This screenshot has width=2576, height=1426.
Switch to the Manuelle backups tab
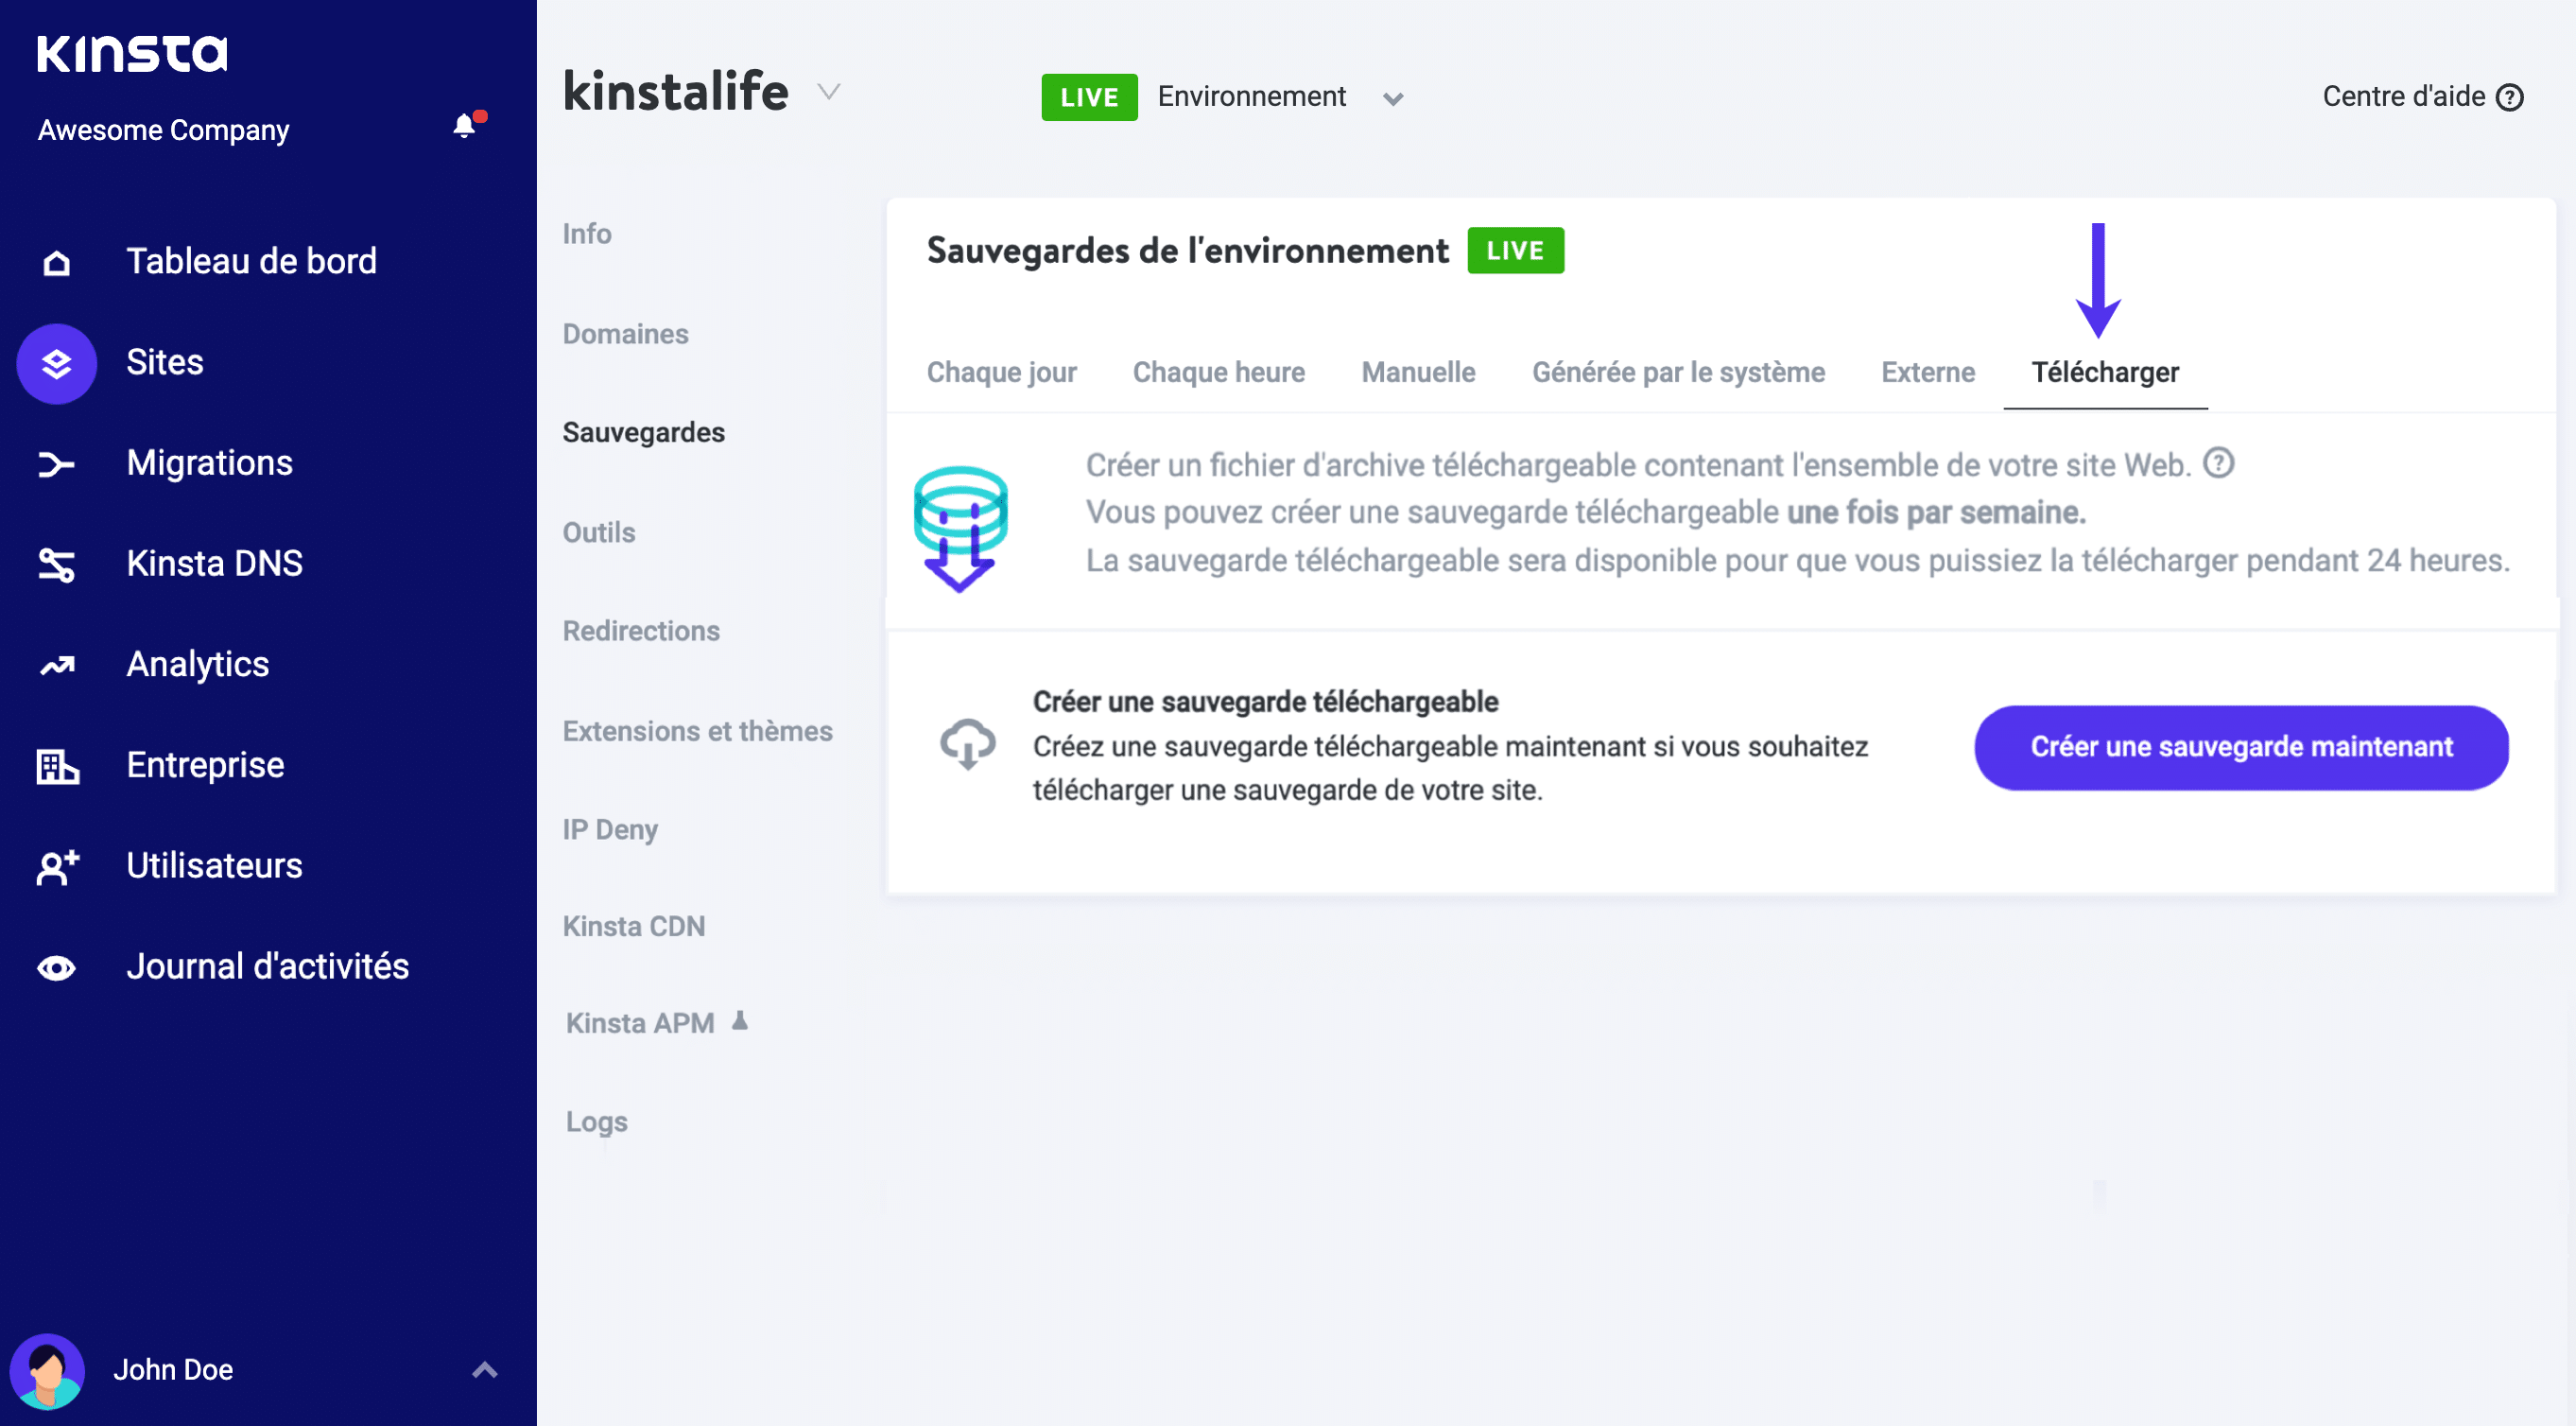coord(1418,372)
